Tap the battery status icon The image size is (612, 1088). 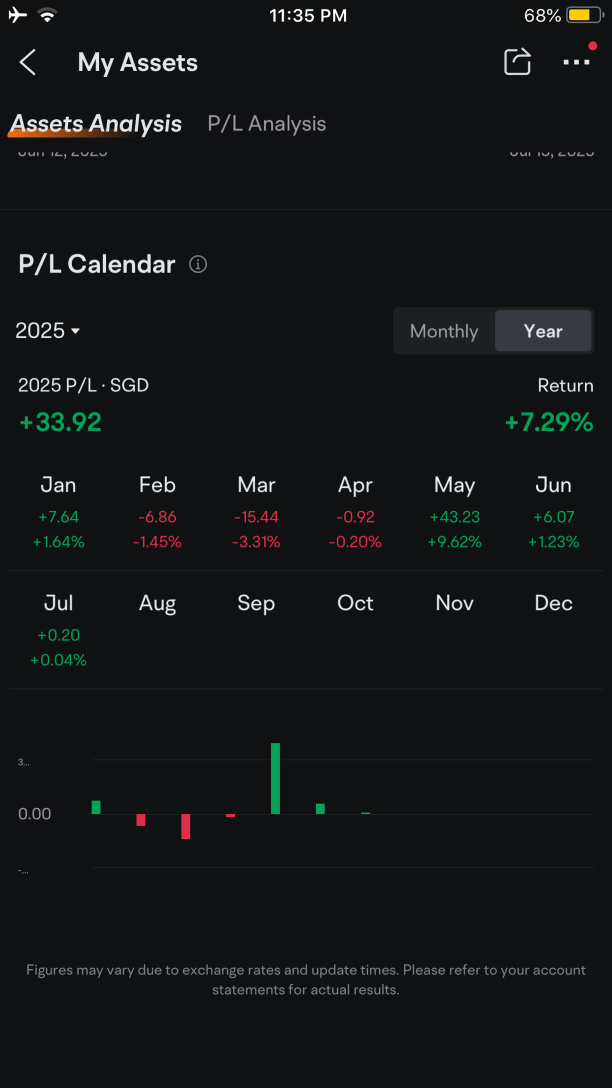click(586, 15)
